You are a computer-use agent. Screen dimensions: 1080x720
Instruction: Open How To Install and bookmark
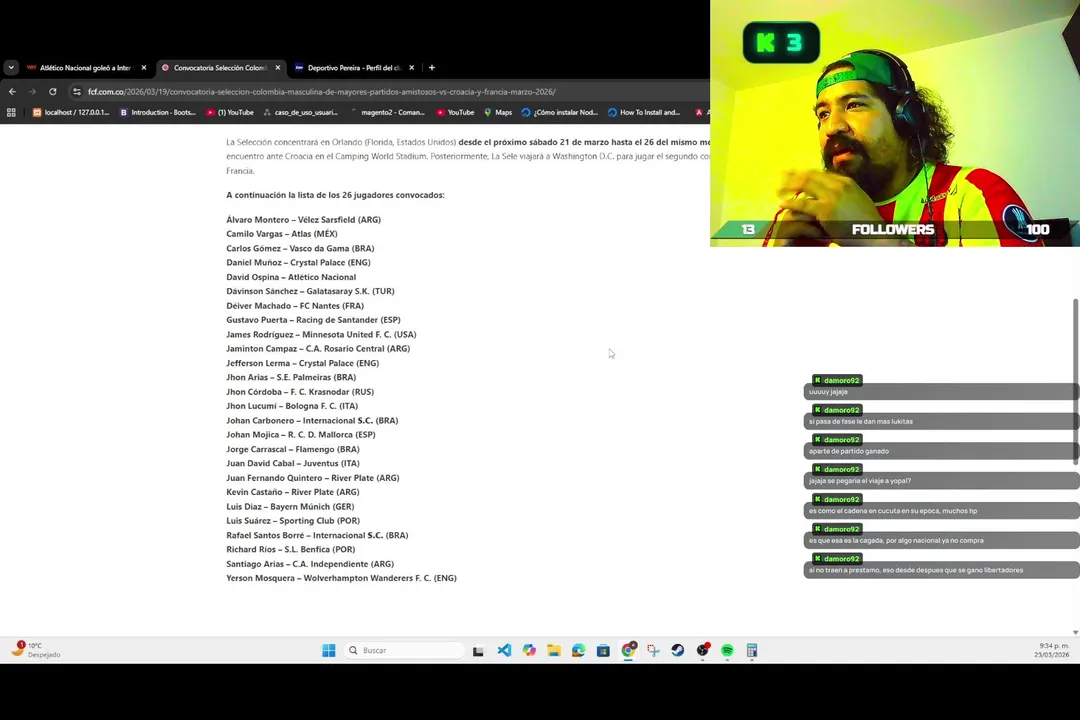click(x=644, y=112)
